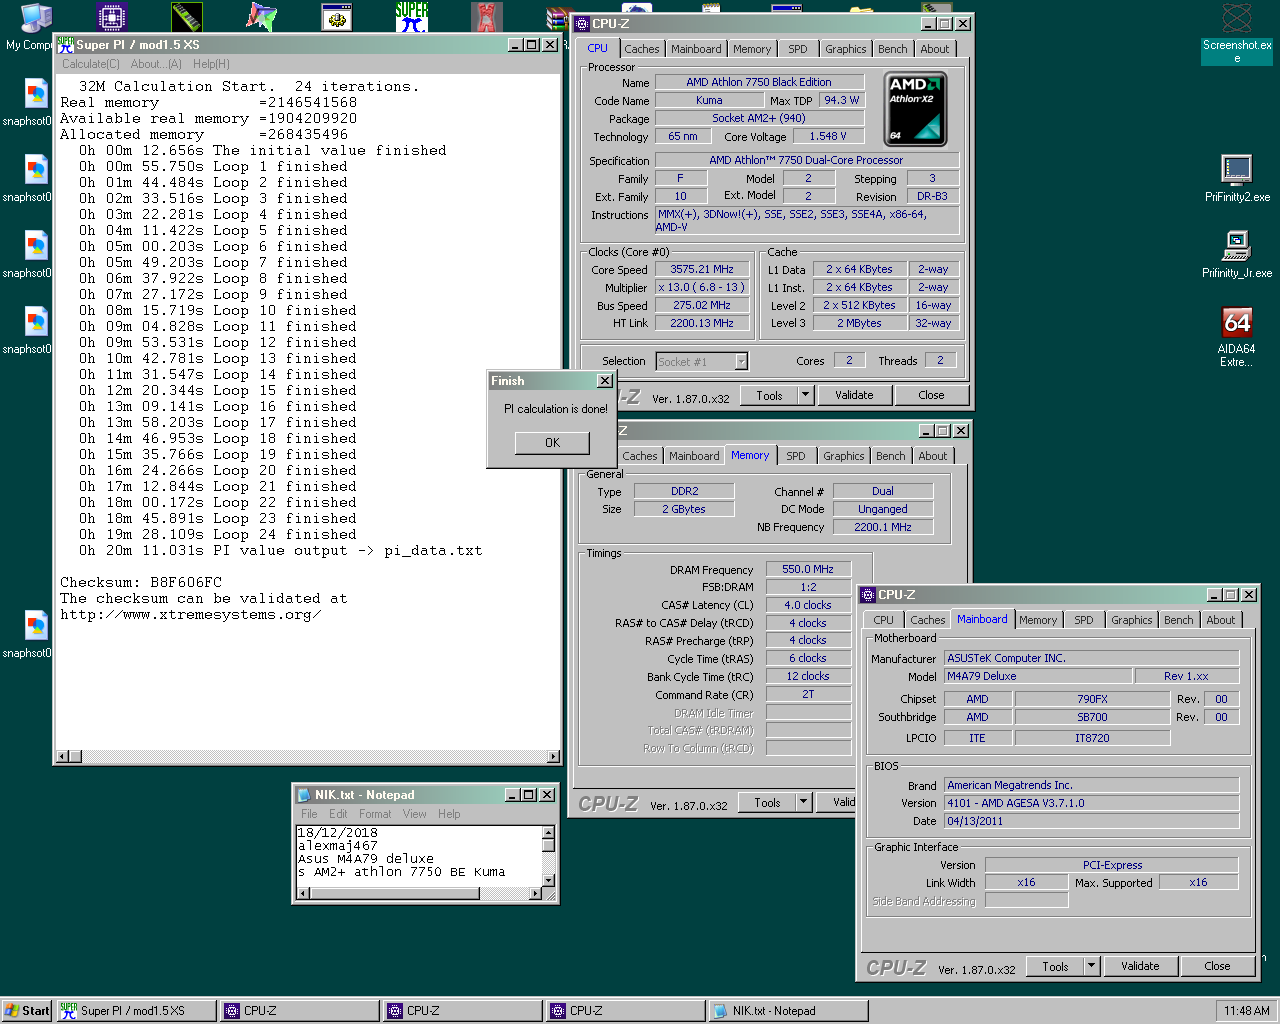Click the Super PI title bar icon

point(66,45)
